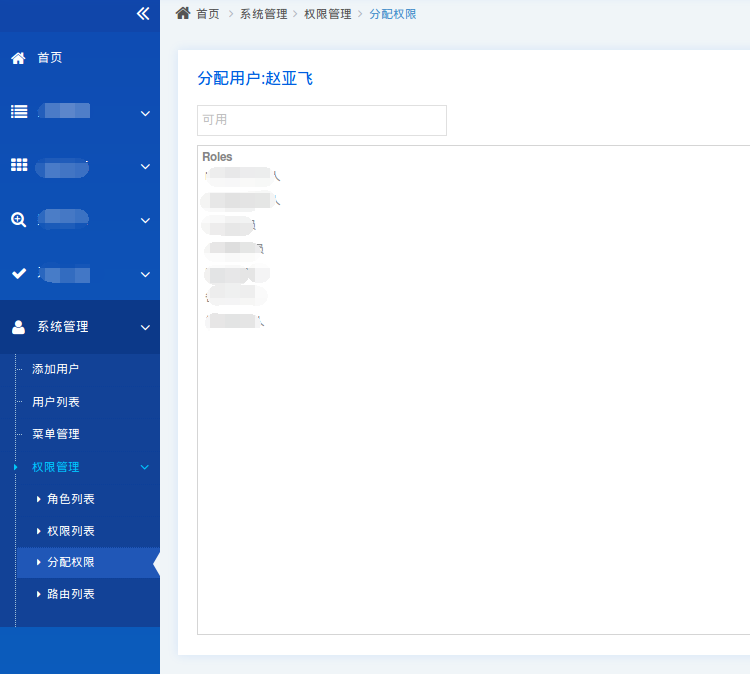Image resolution: width=750 pixels, height=674 pixels.
Task: Expand the list-icon menu chevron
Action: point(145,113)
